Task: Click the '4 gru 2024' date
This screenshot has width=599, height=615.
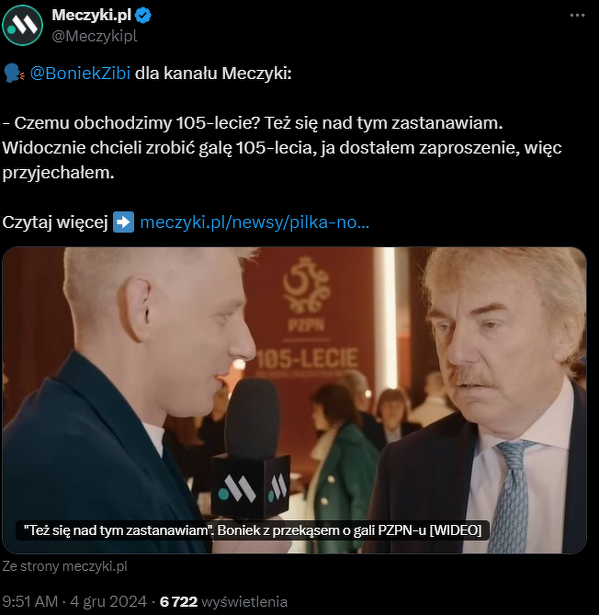Action: [108, 601]
